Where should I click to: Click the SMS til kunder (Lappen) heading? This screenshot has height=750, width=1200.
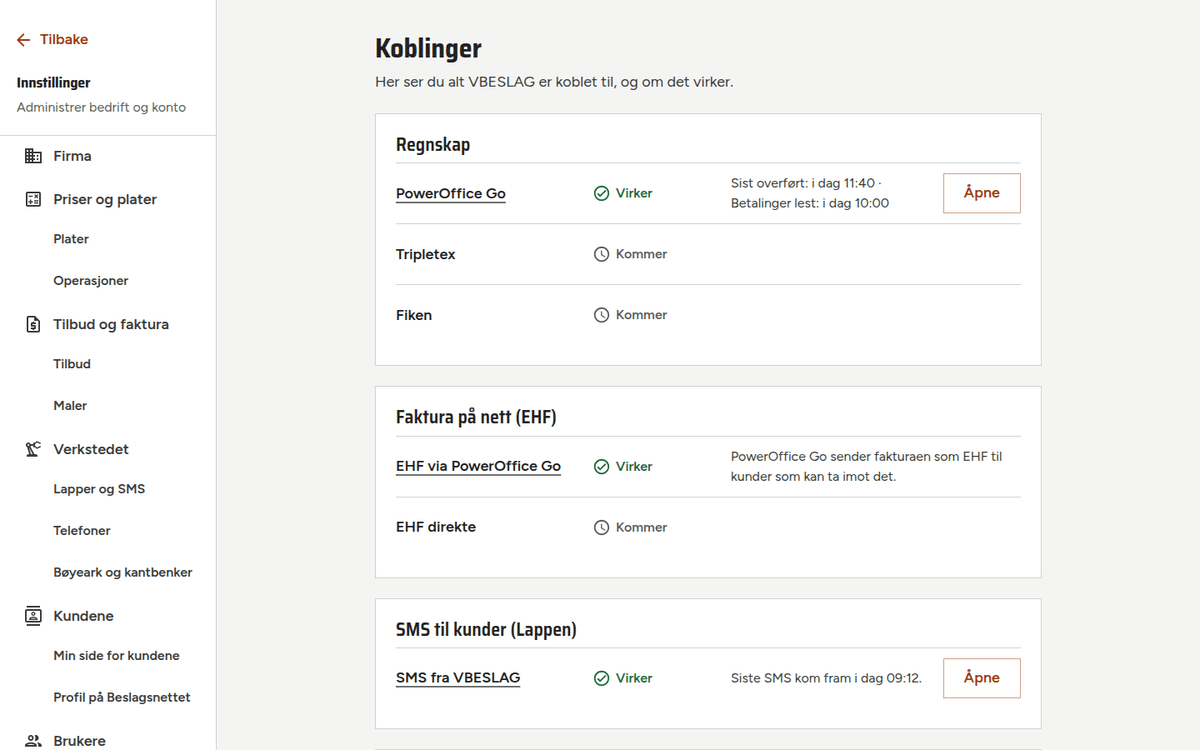(x=486, y=630)
